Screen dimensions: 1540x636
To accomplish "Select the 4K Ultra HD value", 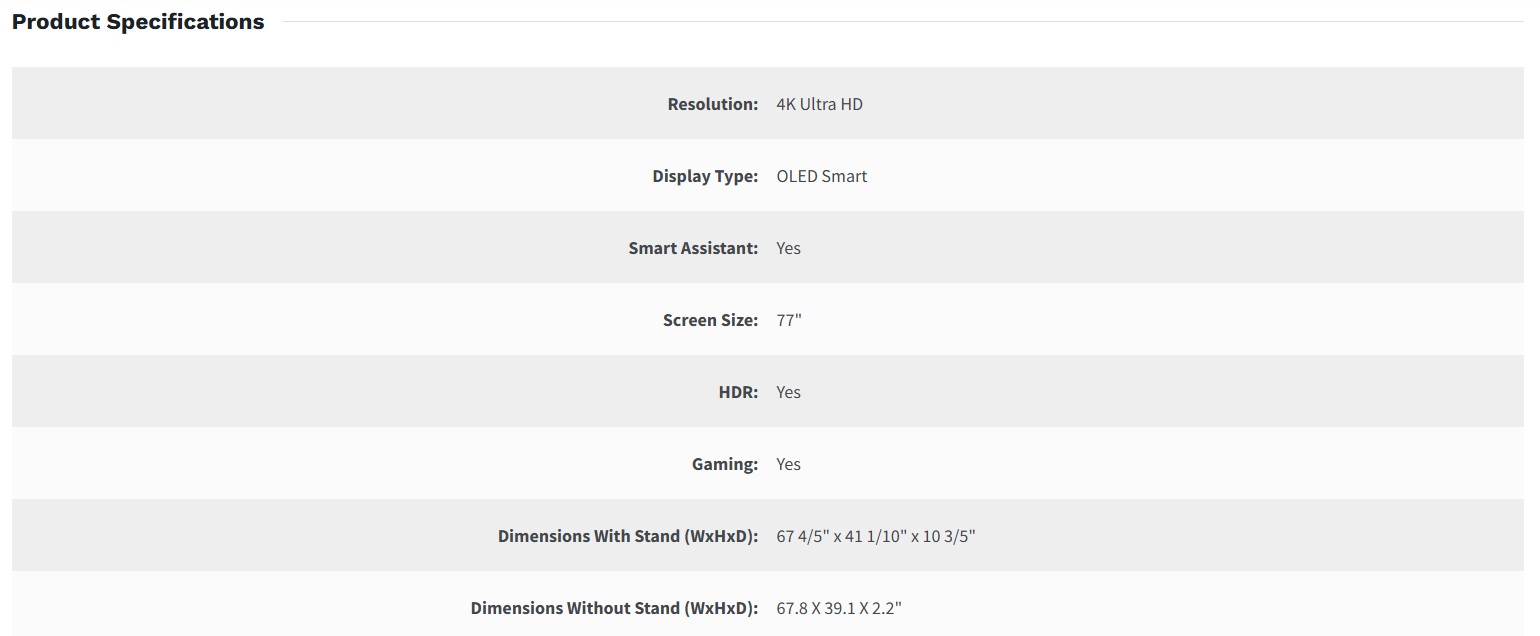I will [x=819, y=104].
